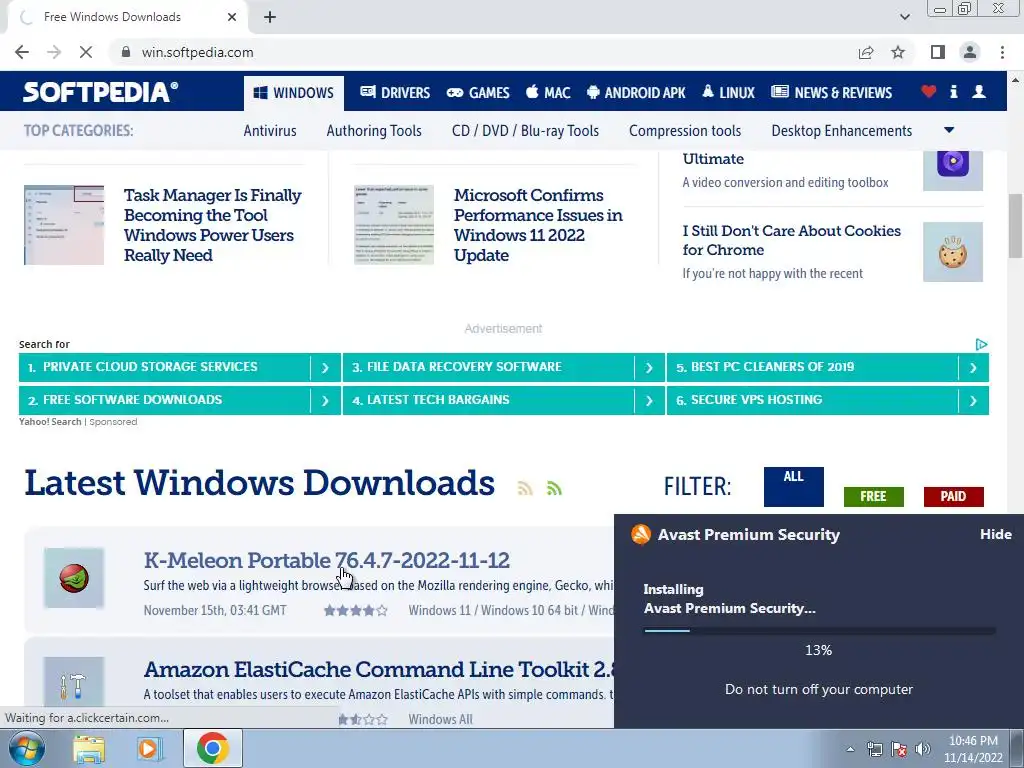
Task: Click the address bar URL
Action: [x=197, y=52]
